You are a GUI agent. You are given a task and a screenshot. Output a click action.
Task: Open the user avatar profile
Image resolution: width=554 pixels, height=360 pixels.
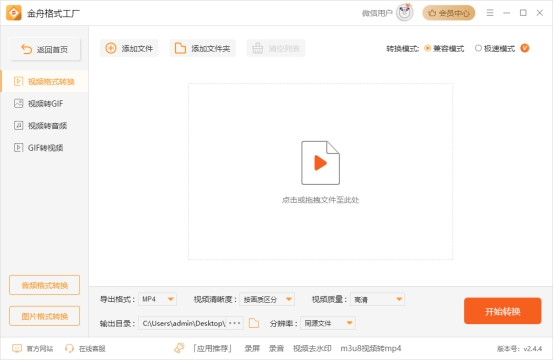click(x=404, y=13)
